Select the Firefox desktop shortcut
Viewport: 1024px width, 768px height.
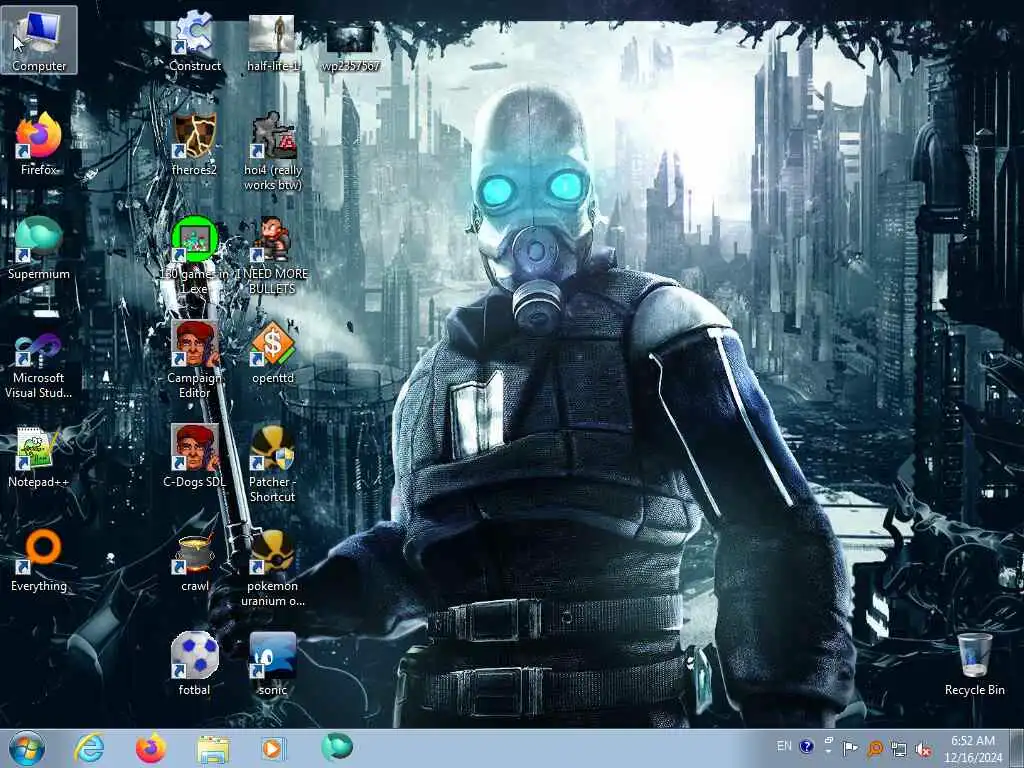tap(39, 144)
